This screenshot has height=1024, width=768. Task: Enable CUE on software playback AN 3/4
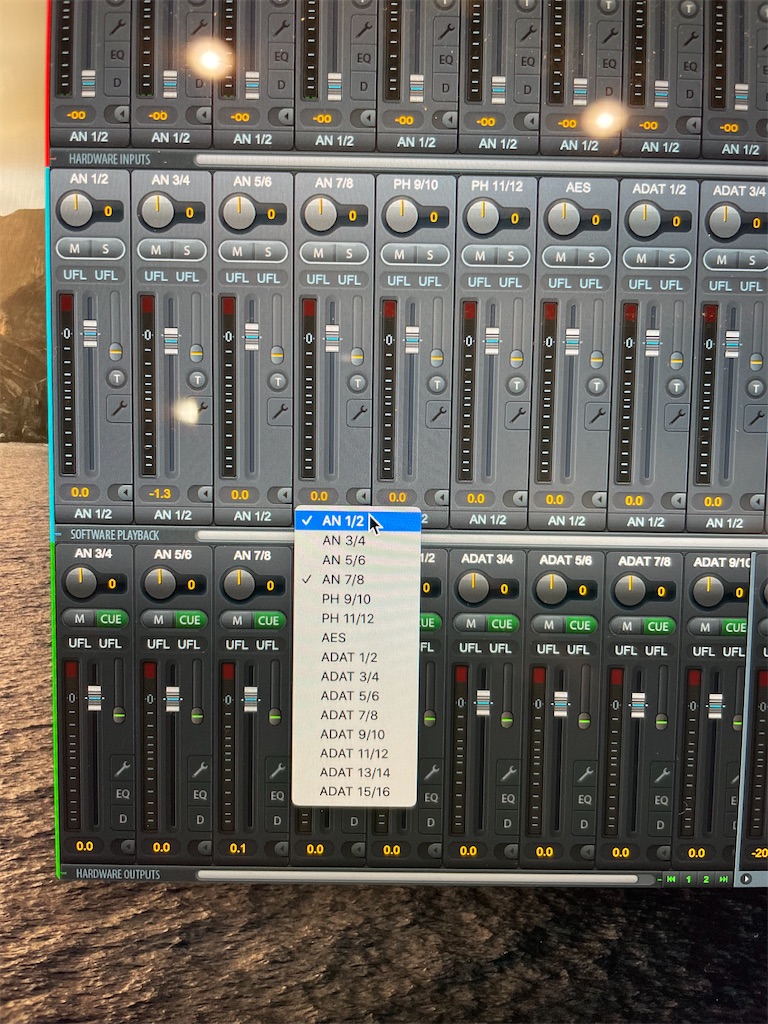tap(110, 618)
